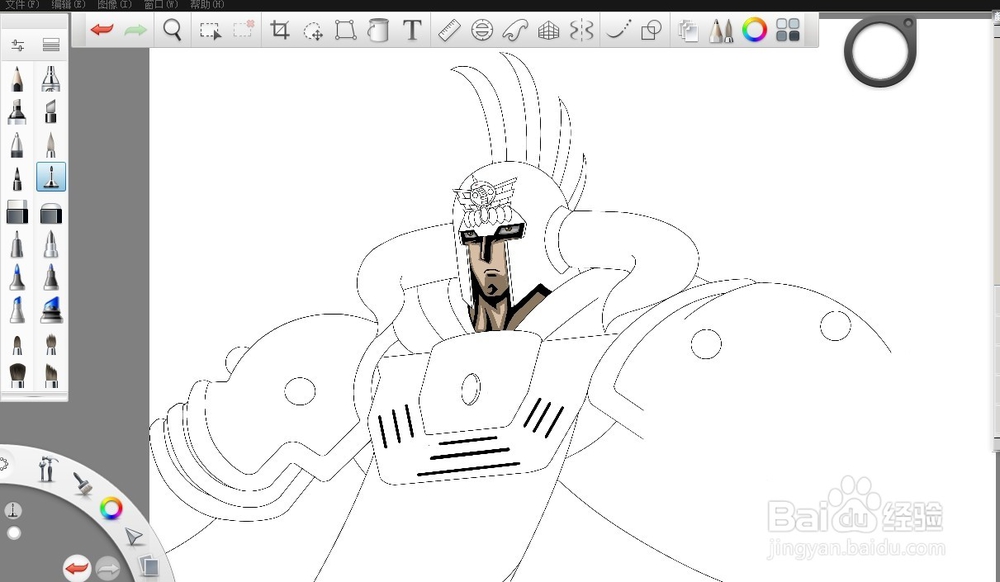Select the silver cone-tip pen below the Soft Eraser
Screen dimensions: 1000x582
(51, 245)
